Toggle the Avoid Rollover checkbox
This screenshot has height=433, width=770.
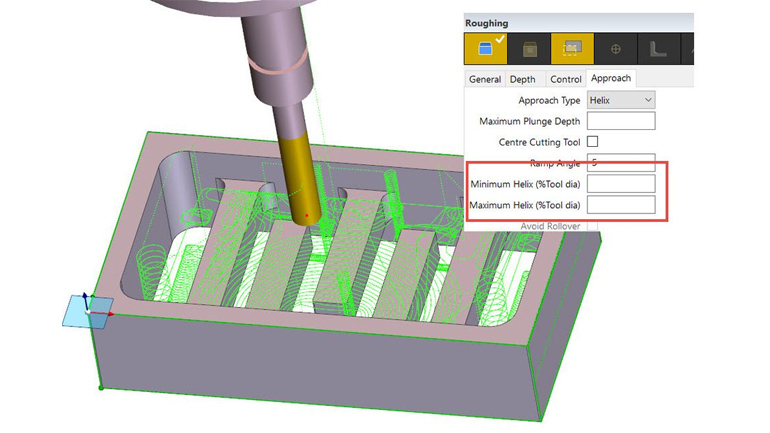point(593,226)
